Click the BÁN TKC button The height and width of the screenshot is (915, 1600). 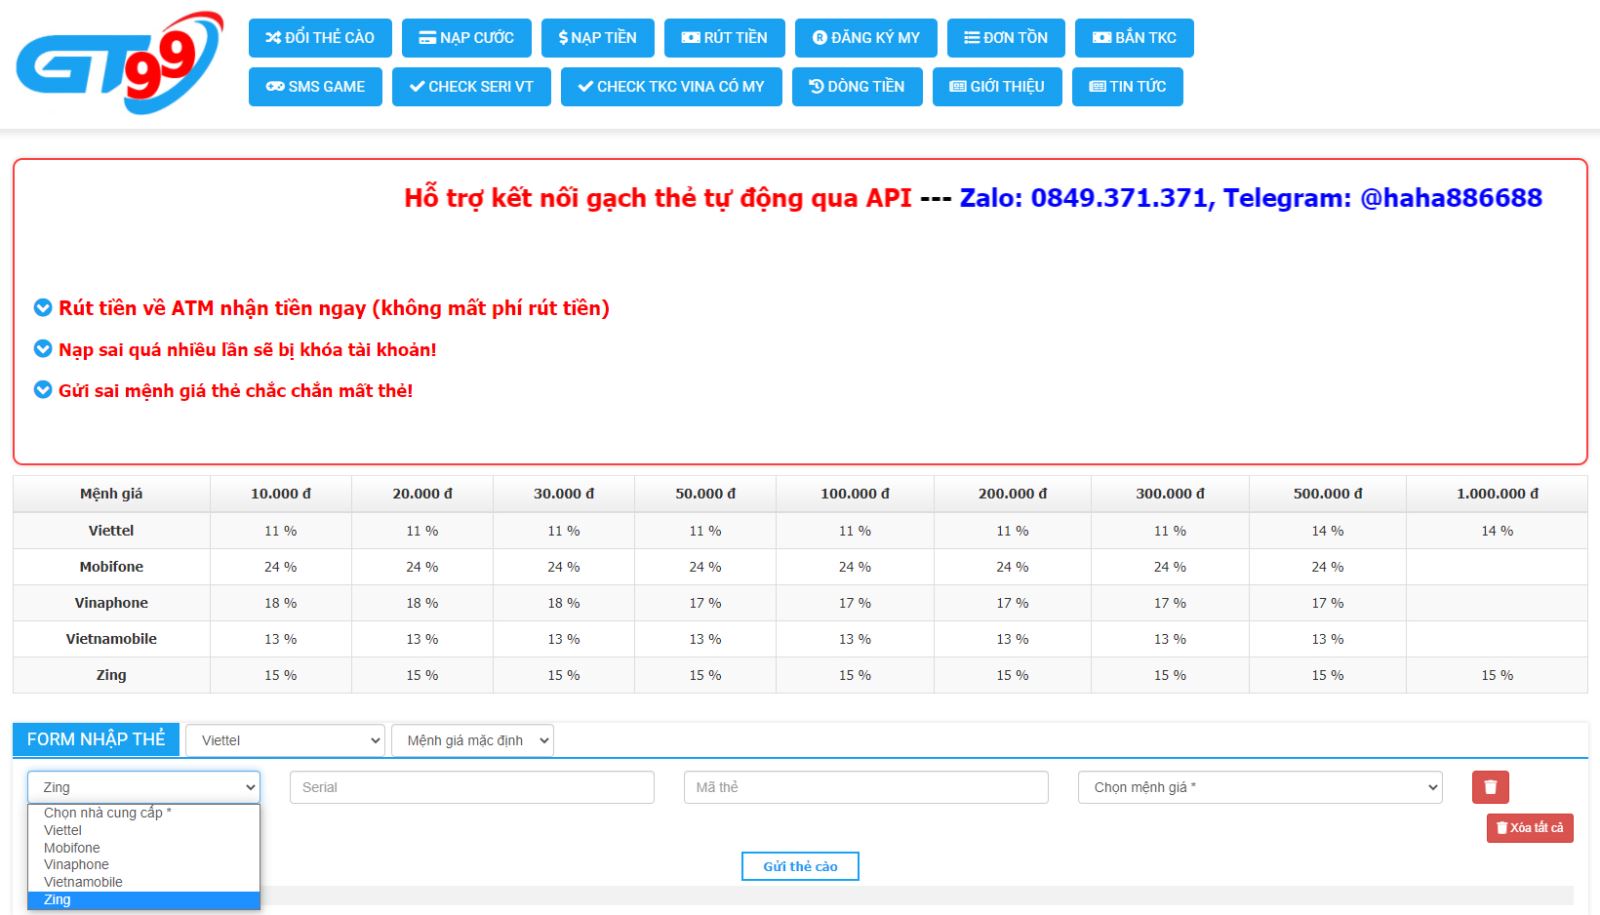(x=1134, y=38)
